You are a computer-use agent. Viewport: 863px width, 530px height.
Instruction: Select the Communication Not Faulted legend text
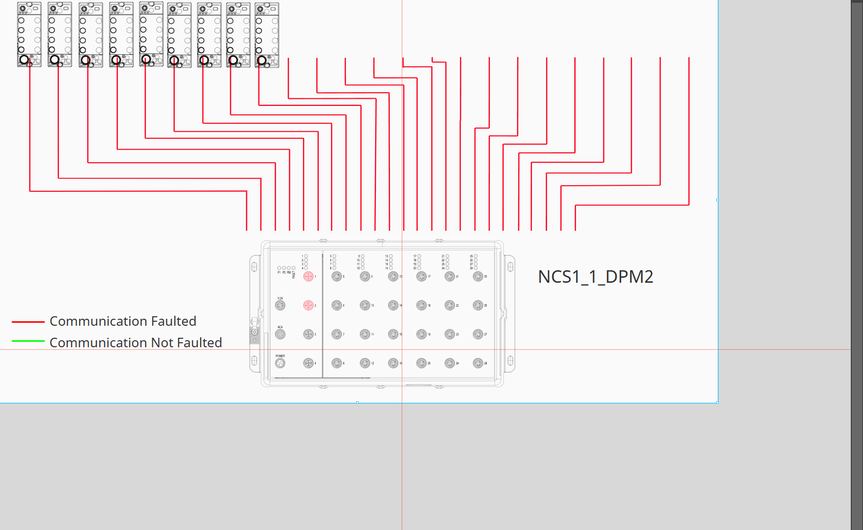(x=136, y=342)
